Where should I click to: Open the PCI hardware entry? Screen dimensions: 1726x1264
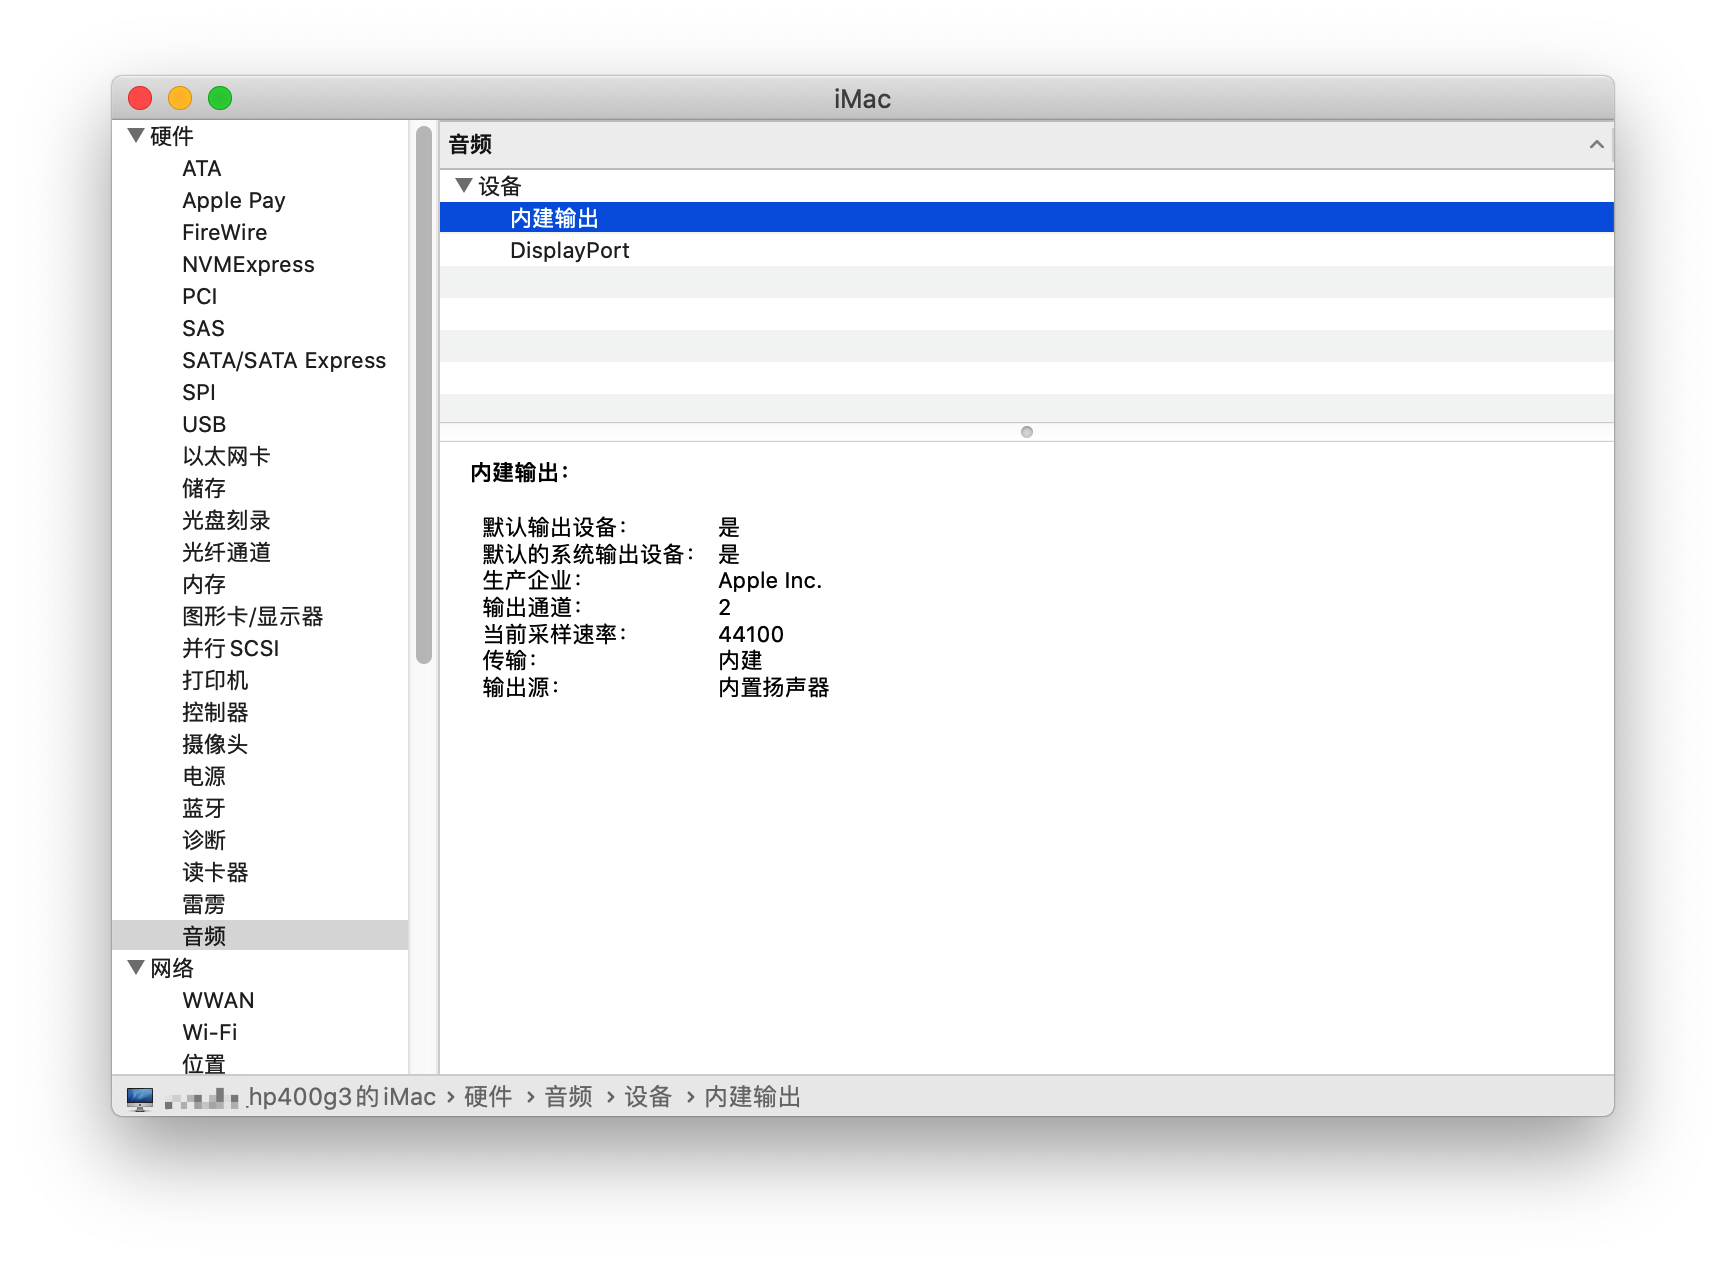[200, 296]
